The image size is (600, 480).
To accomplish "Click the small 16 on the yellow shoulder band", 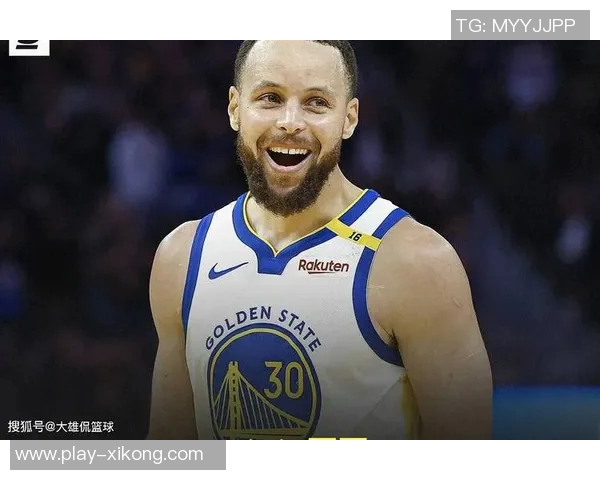I will tap(355, 236).
